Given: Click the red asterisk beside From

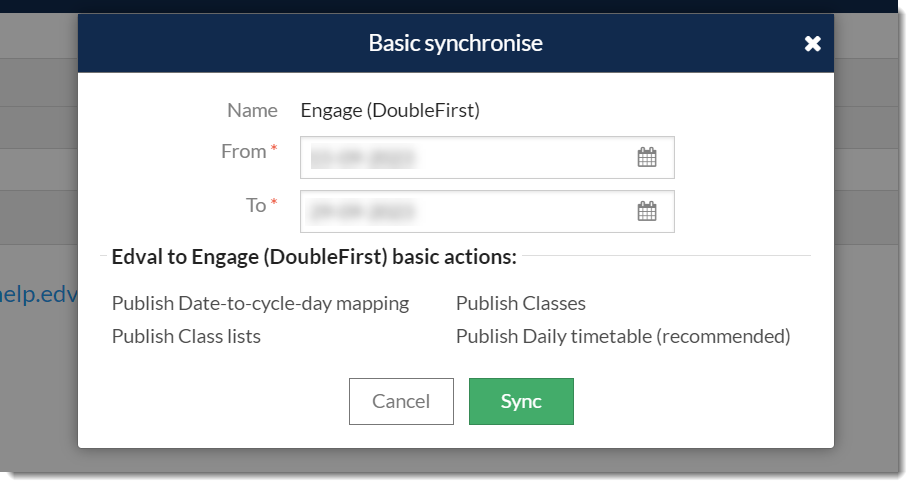Looking at the screenshot, I should (x=274, y=148).
